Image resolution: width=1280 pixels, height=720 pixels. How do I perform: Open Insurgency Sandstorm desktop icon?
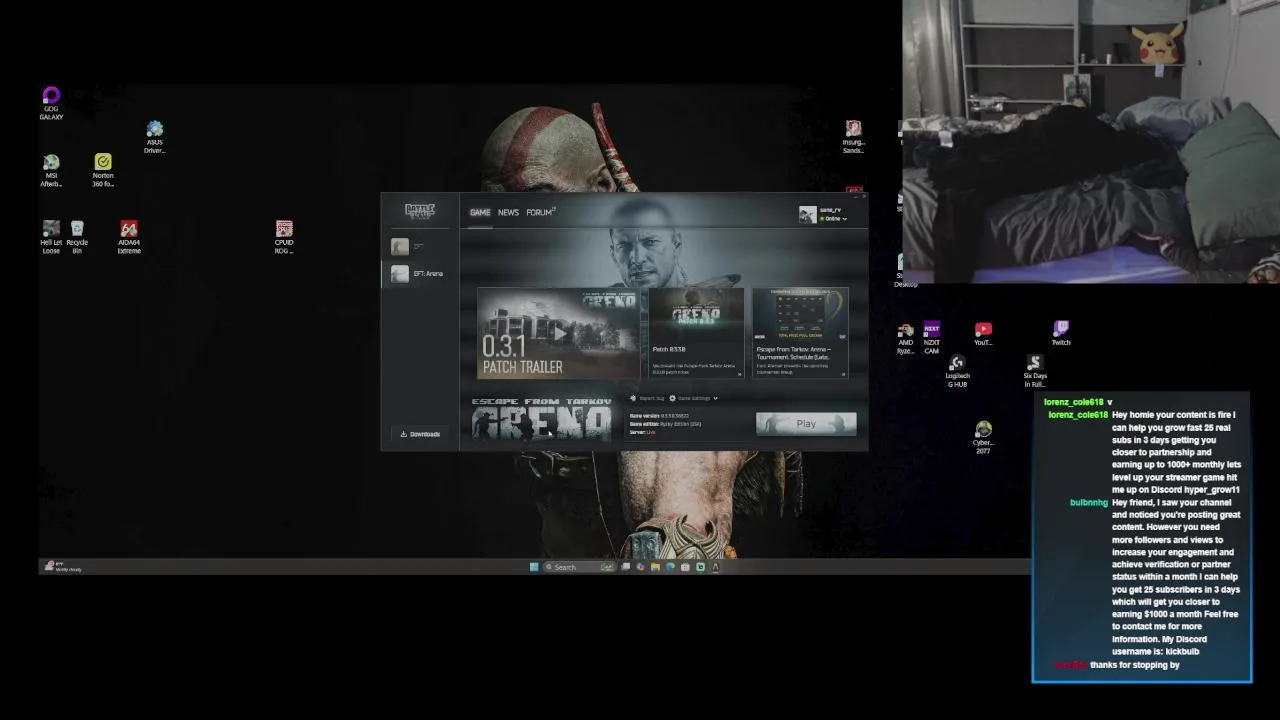click(x=853, y=138)
